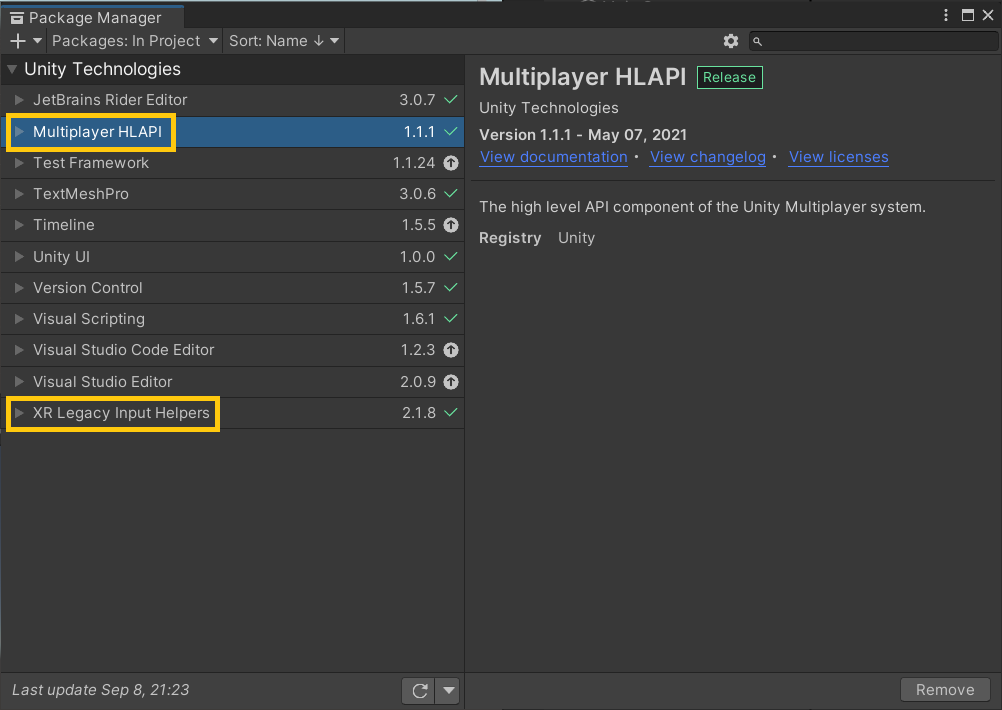Expand the Version Control row arrow
Viewport: 1002px width, 710px height.
coord(19,288)
